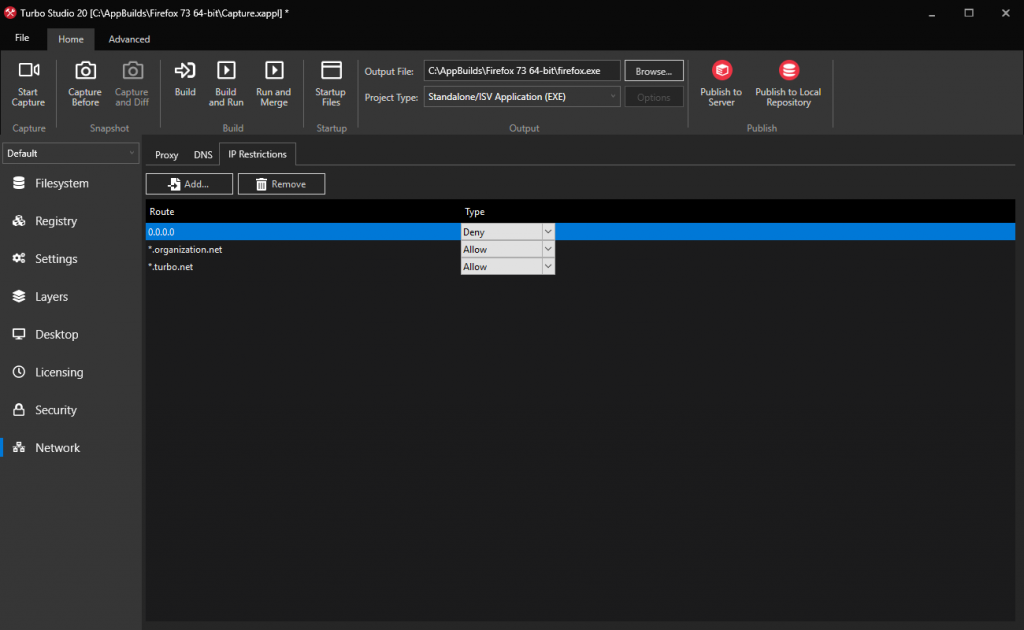Switch to the Advanced ribbon tab

coord(128,39)
